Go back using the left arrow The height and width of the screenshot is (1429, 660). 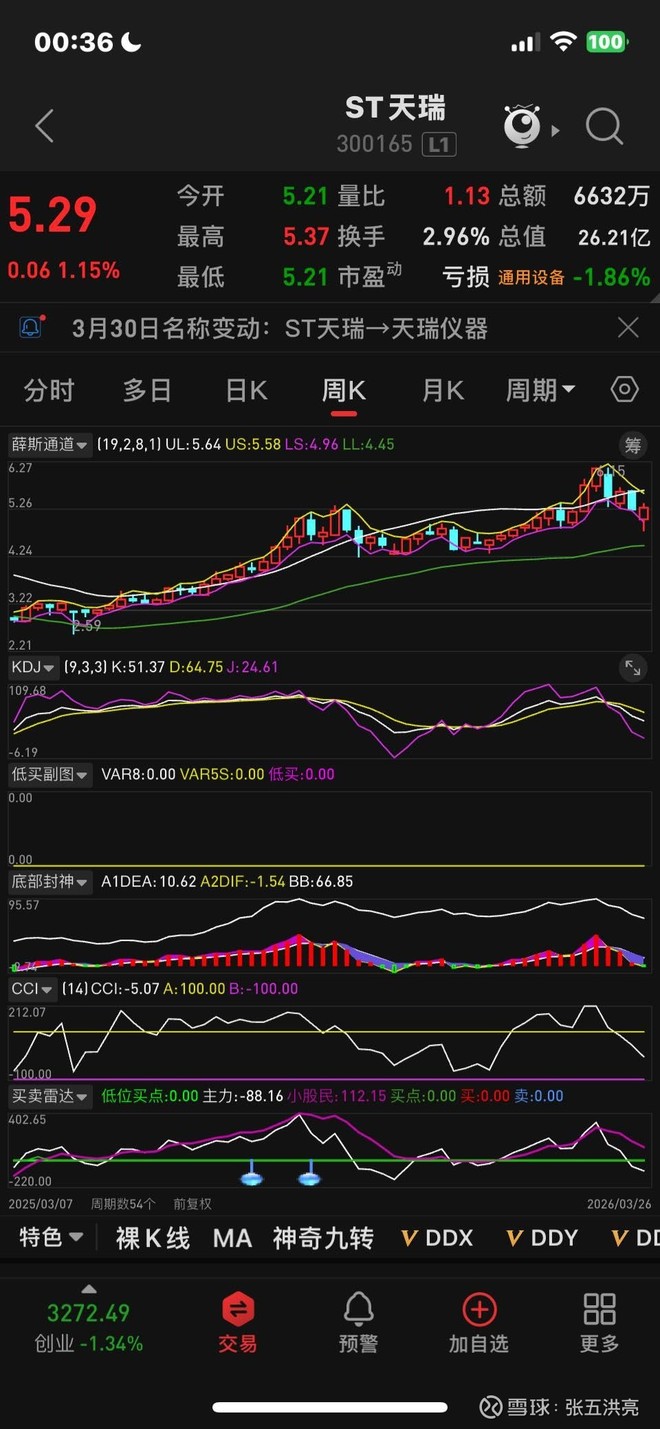(44, 127)
